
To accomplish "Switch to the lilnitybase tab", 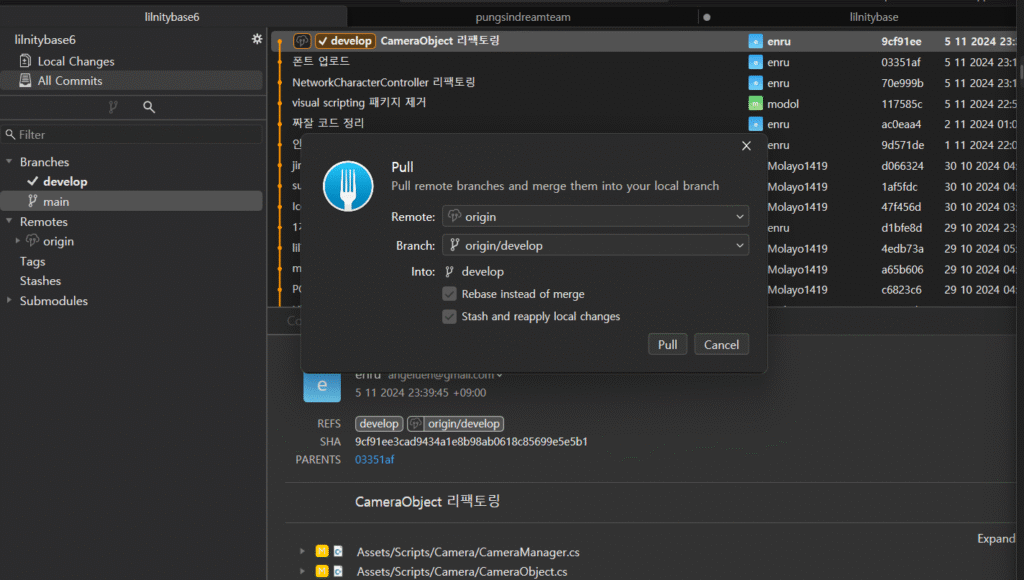I will (x=873, y=17).
